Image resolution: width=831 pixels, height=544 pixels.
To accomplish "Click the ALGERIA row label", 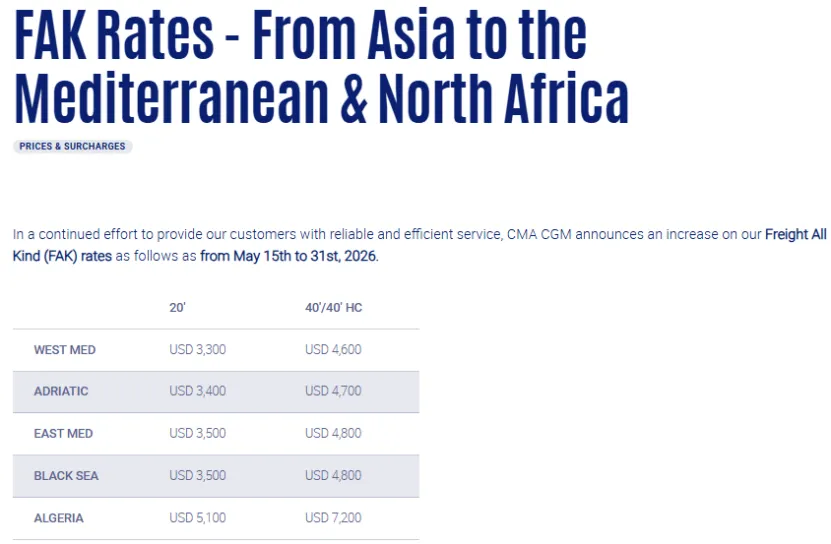I will click(59, 518).
